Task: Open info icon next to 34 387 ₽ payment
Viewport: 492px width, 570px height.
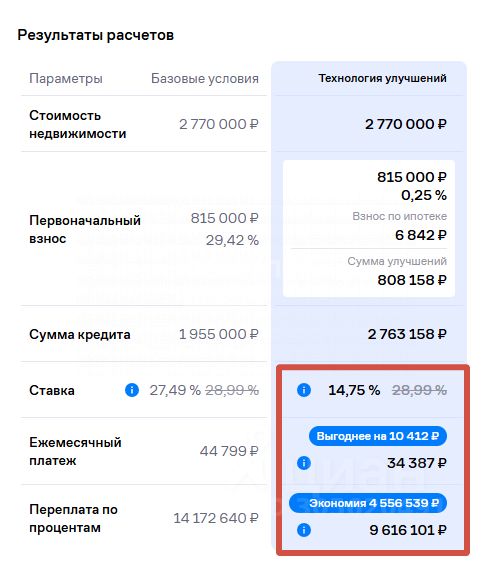Action: tap(304, 463)
